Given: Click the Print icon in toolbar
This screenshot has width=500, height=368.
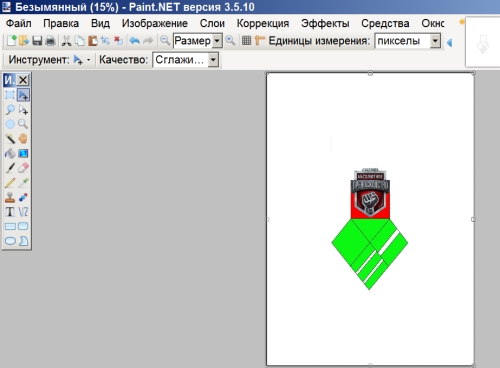Looking at the screenshot, I should click(50, 41).
